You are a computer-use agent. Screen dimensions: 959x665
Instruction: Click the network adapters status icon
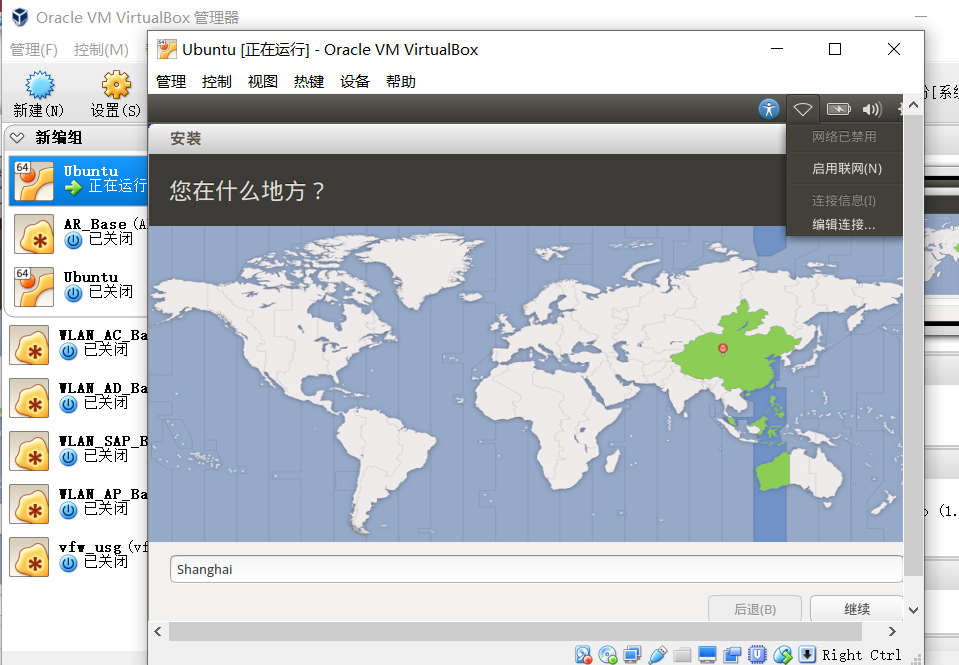point(632,655)
